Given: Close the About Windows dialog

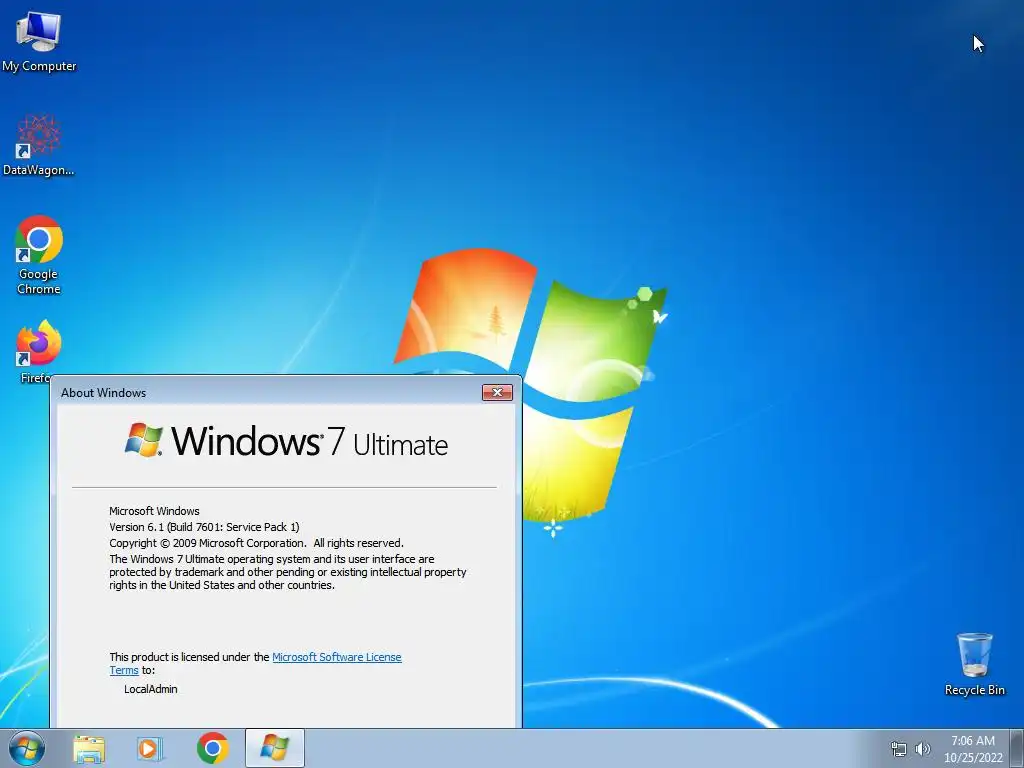Looking at the screenshot, I should coord(497,392).
